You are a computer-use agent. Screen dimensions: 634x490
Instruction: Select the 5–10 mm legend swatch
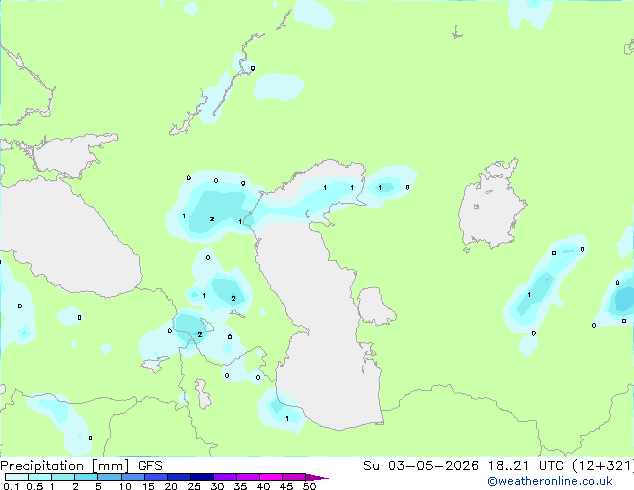pyautogui.click(x=109, y=477)
